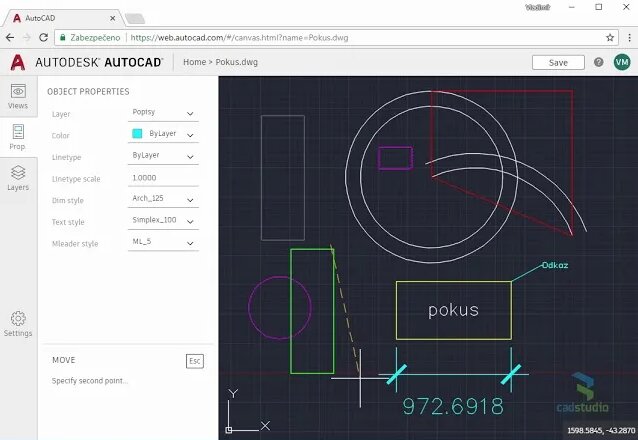
Task: Save the drawing with the Save button
Action: click(558, 63)
